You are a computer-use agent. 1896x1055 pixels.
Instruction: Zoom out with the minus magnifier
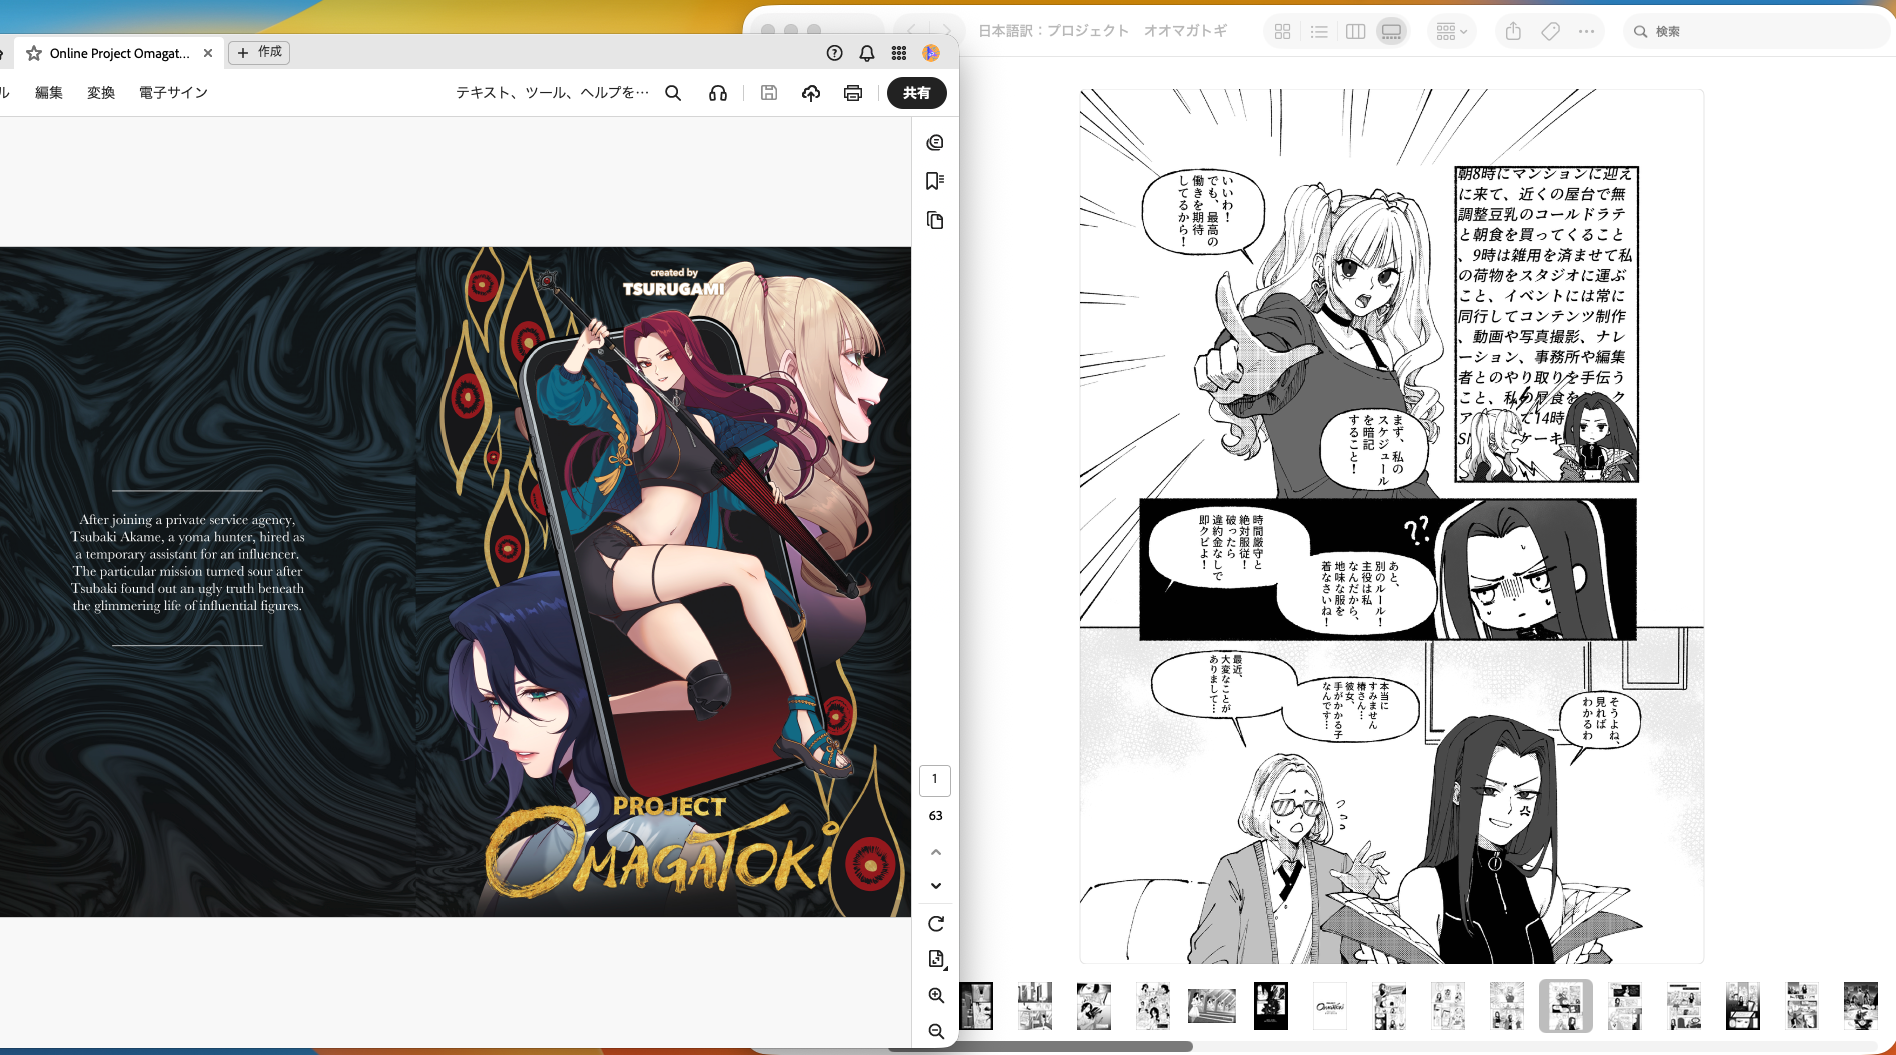pyautogui.click(x=936, y=1031)
